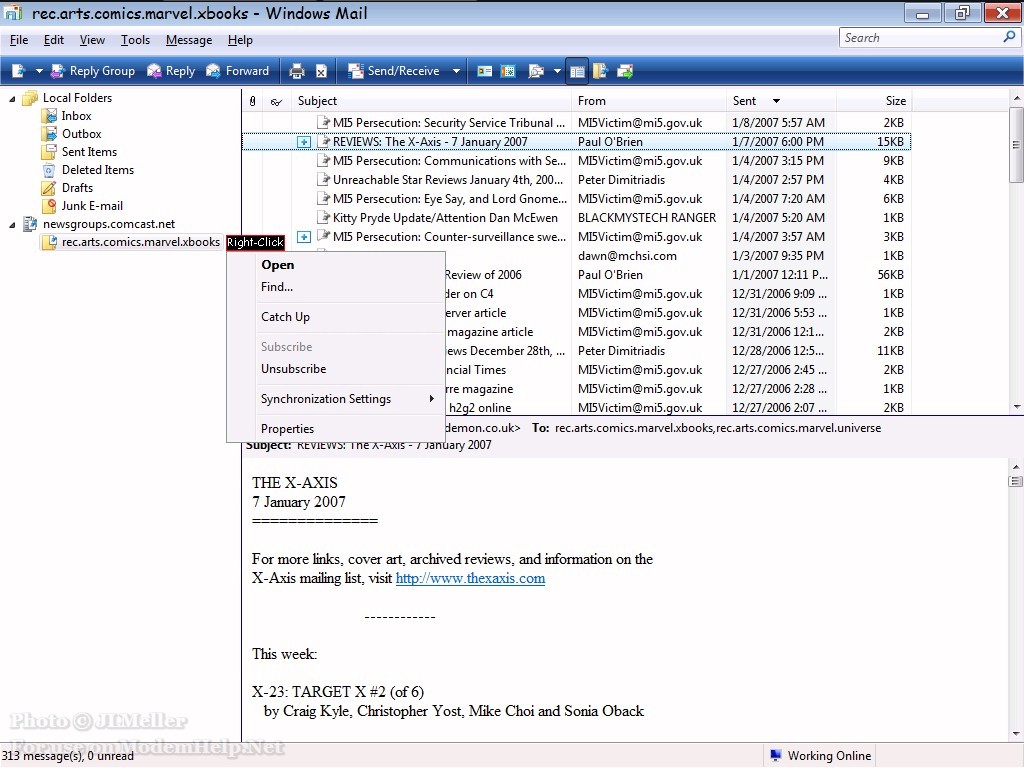Click the Send/Receive button
This screenshot has height=768, width=1024.
pyautogui.click(x=394, y=71)
